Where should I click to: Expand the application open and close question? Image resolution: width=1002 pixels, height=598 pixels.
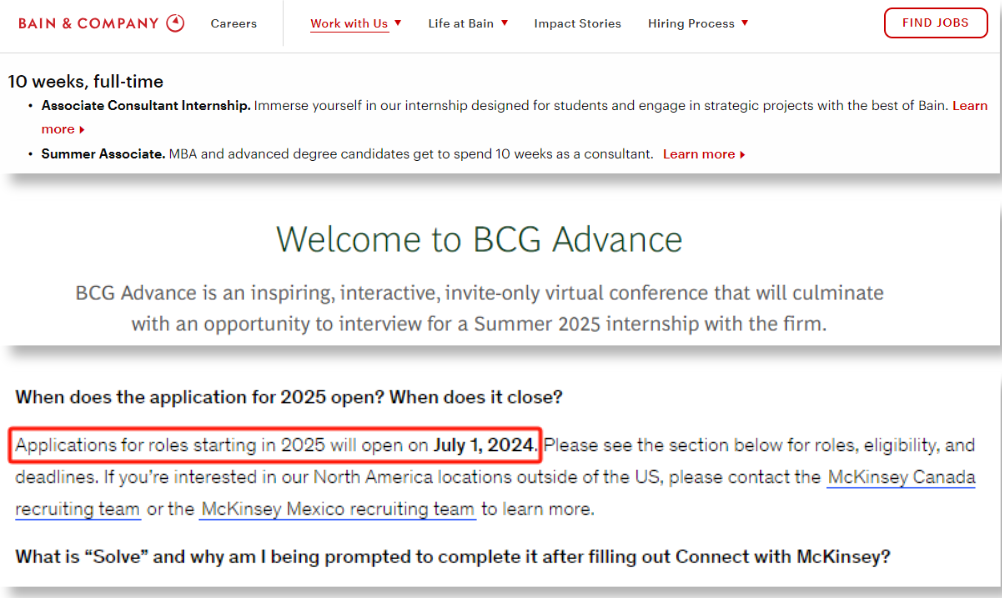coord(289,397)
